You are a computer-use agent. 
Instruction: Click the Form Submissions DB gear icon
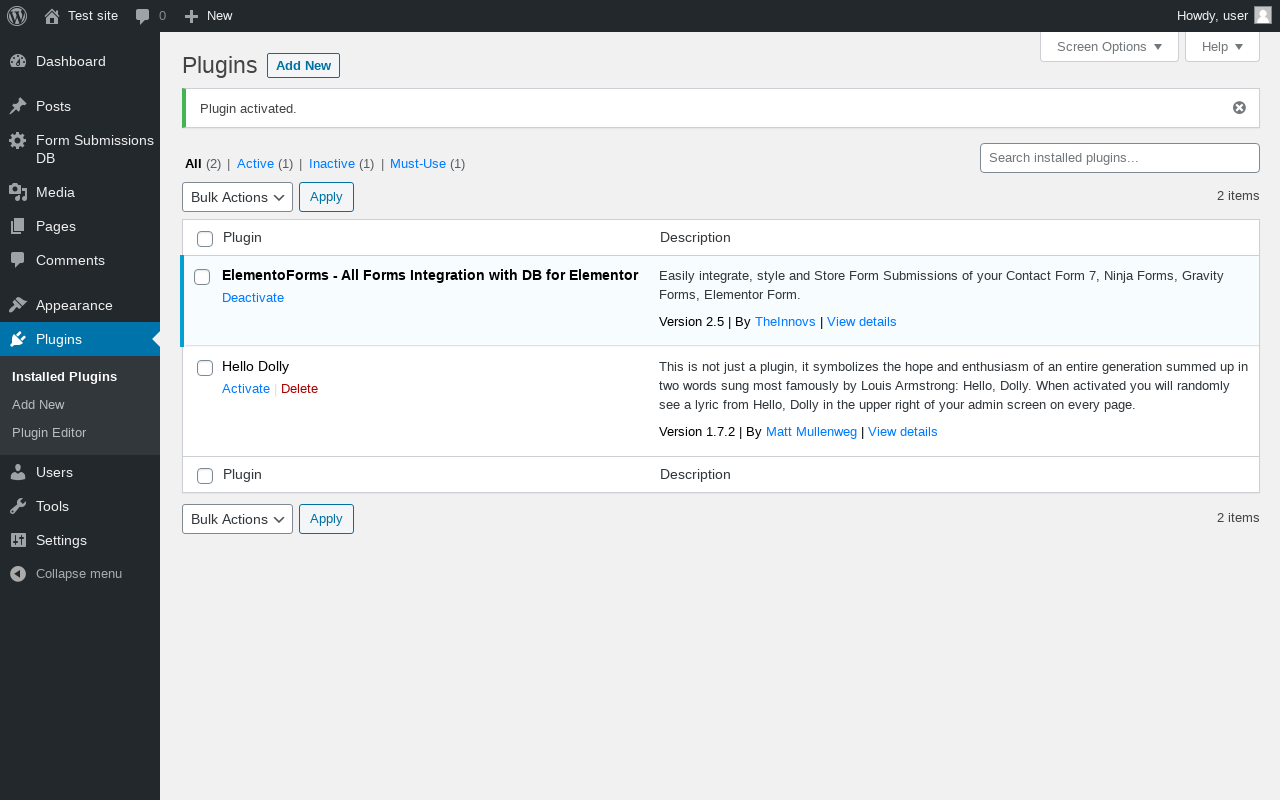[x=18, y=140]
